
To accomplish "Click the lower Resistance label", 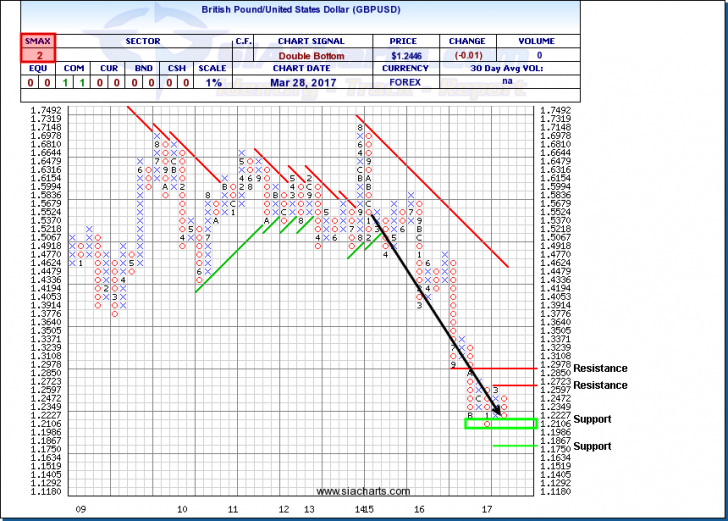I will [x=603, y=385].
